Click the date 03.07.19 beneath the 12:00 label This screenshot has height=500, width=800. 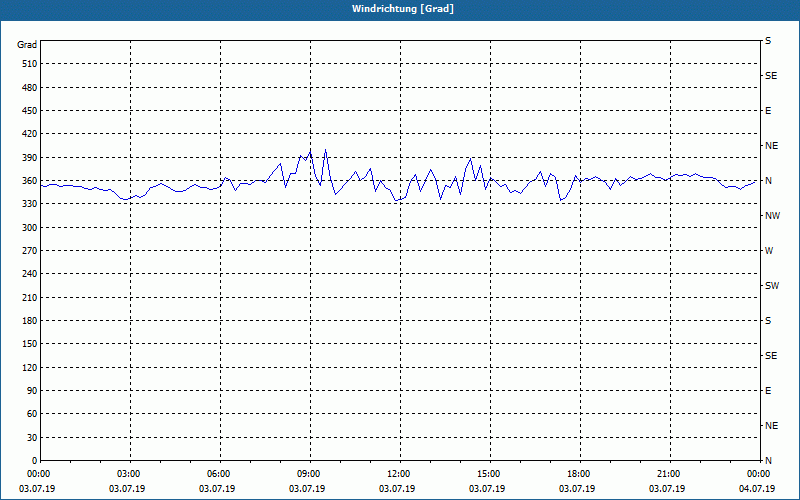(397, 489)
